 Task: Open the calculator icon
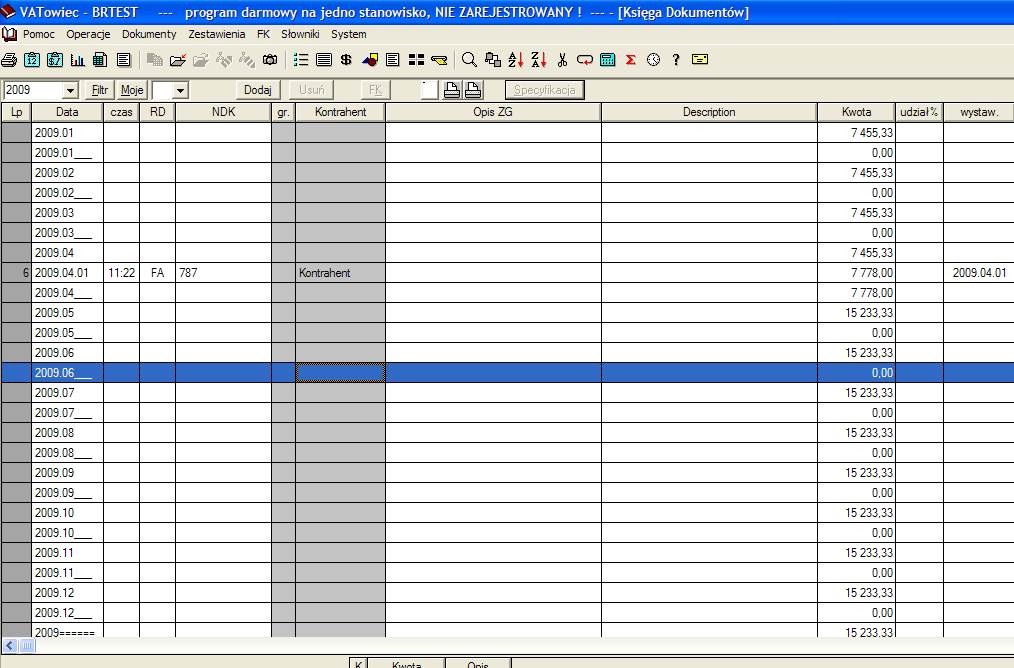click(x=607, y=60)
